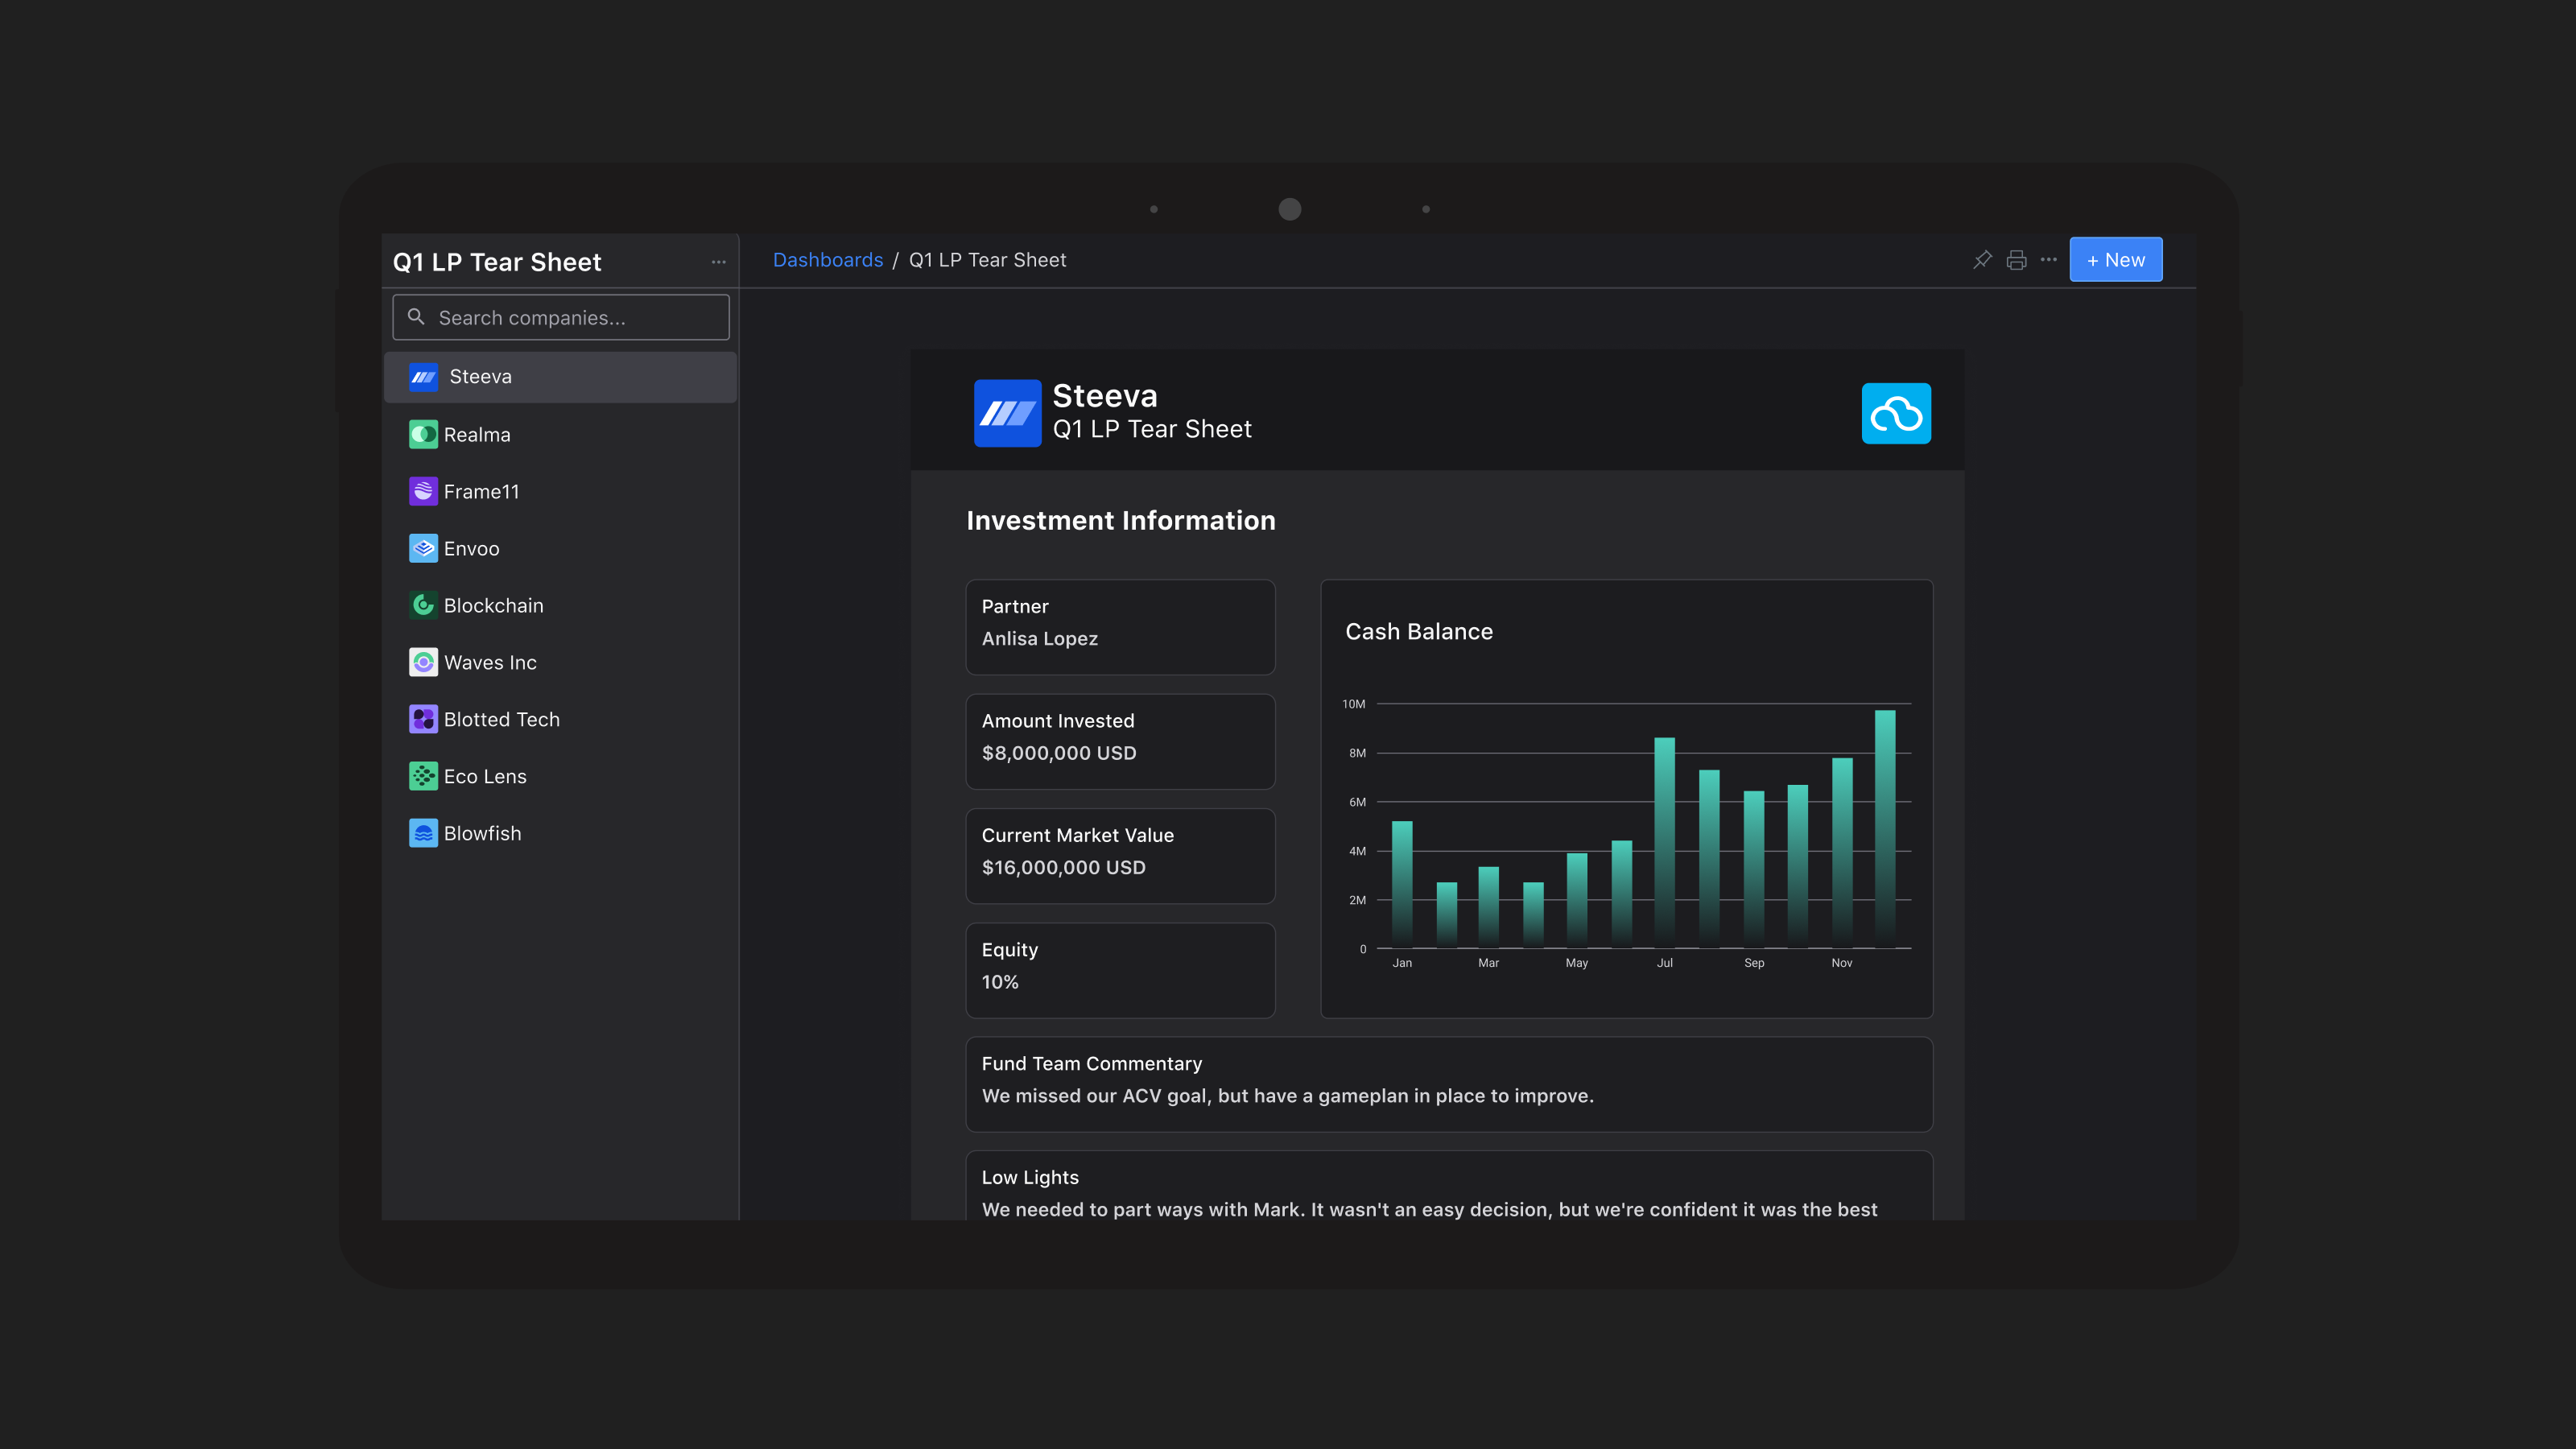Select Waves Inc from sidebar

pyautogui.click(x=490, y=663)
